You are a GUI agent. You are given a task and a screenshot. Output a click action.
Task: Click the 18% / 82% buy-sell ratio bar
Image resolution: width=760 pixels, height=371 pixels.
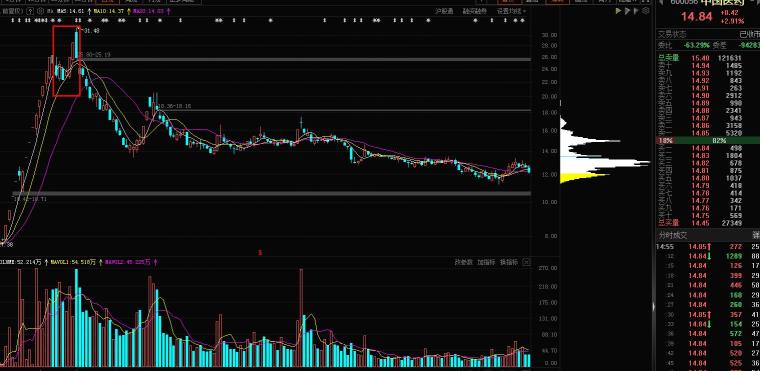tap(708, 141)
